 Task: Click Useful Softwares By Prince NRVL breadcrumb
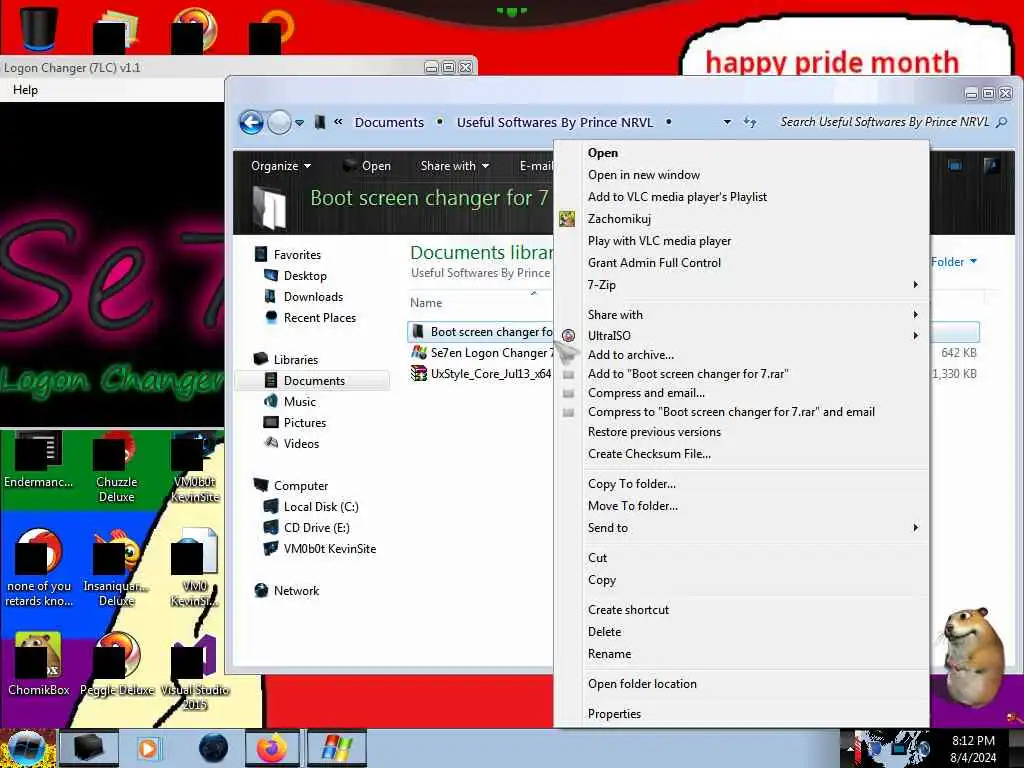pyautogui.click(x=554, y=122)
